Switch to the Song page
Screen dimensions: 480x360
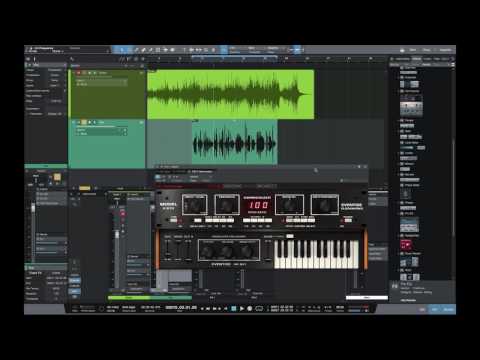click(427, 50)
